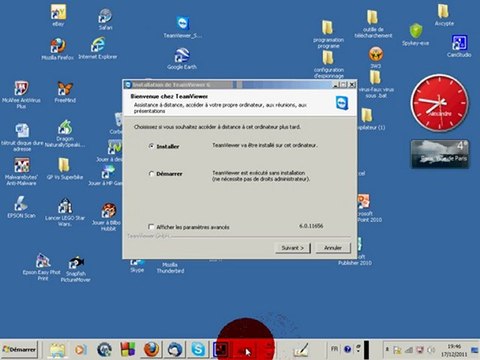Select Epson Easy Photo Print icon
Screen dimensions: 480x360
(x=43, y=267)
